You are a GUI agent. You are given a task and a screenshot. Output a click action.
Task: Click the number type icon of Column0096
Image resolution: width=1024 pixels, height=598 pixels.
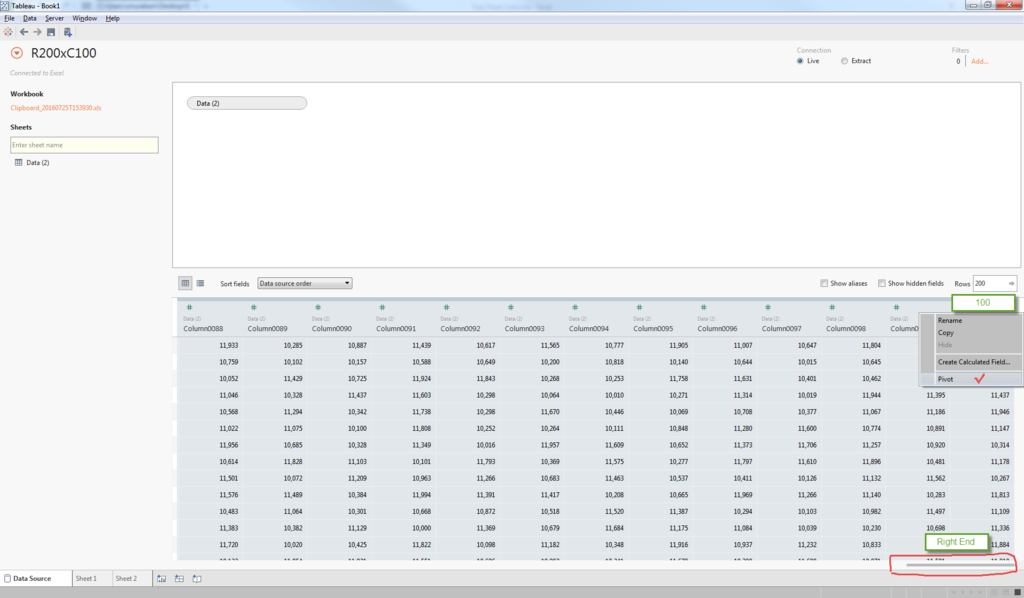coord(703,307)
